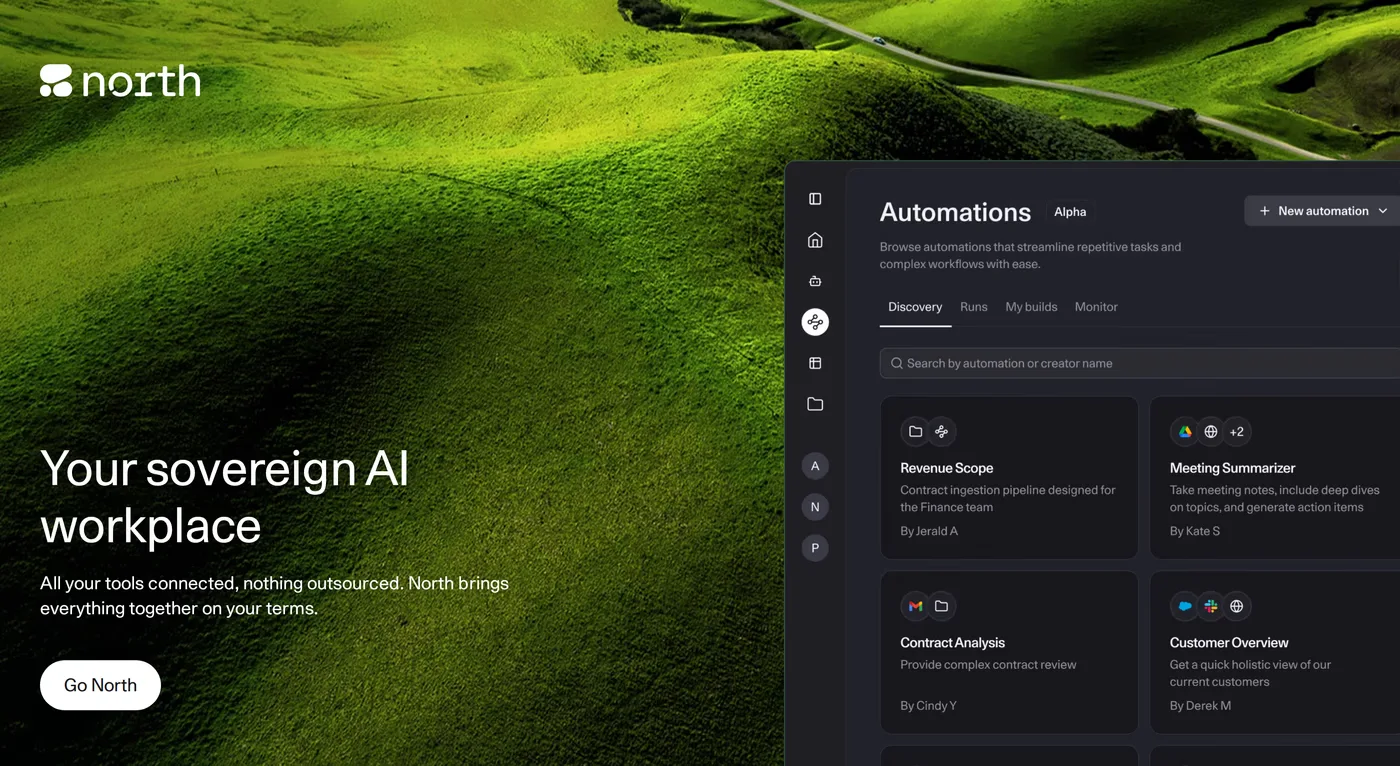Click the globe icon on Meeting Summarizer card
The width and height of the screenshot is (1400, 766).
coord(1211,432)
